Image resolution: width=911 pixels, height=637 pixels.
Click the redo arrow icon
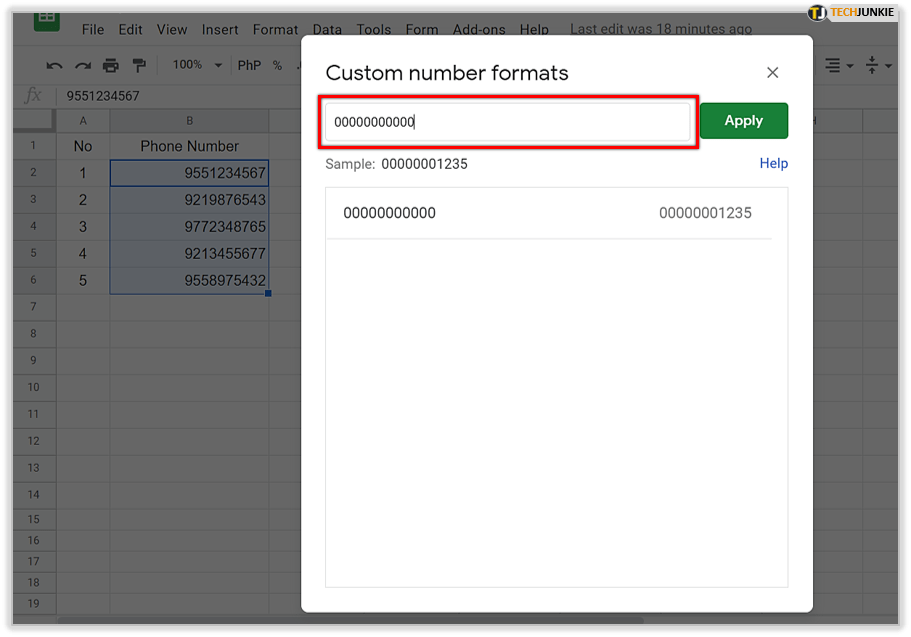pyautogui.click(x=82, y=66)
